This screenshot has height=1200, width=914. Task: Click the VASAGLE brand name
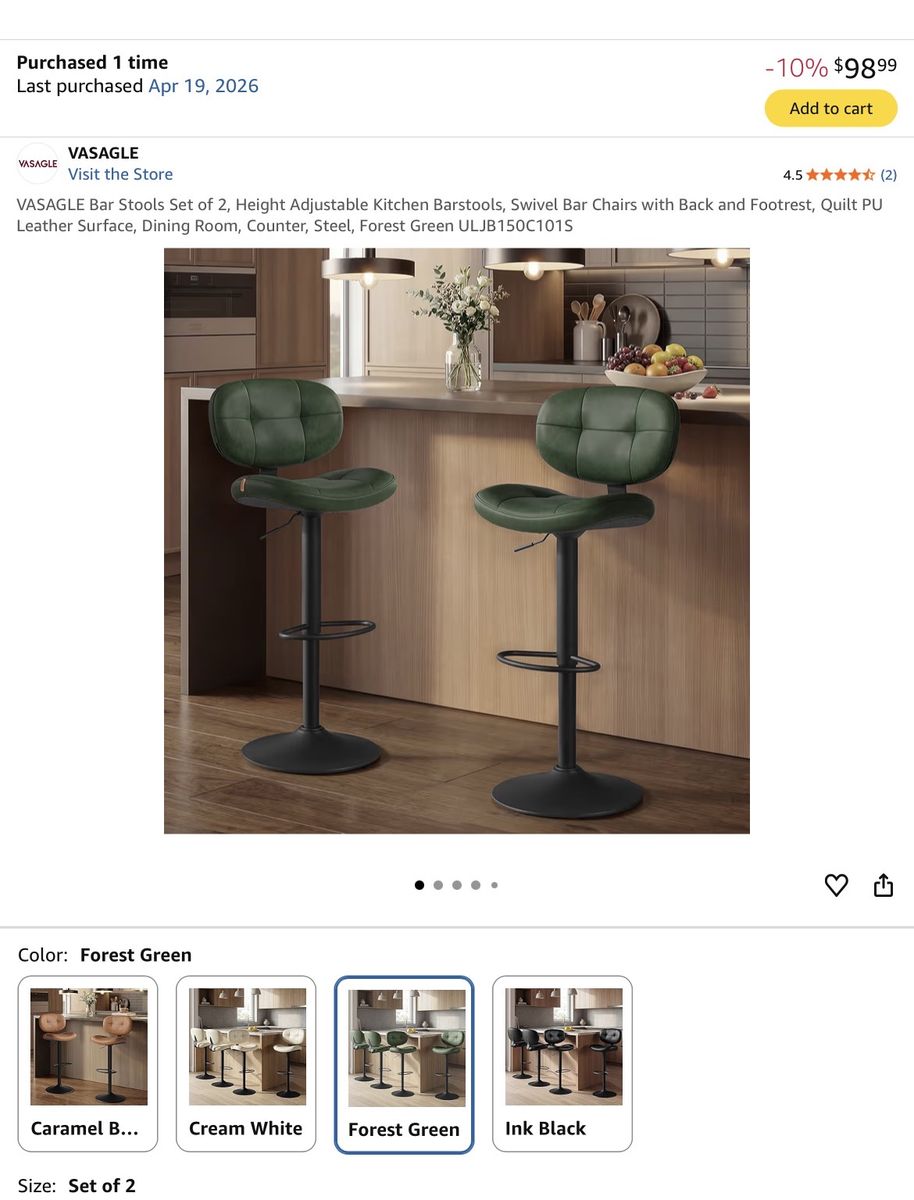click(103, 153)
